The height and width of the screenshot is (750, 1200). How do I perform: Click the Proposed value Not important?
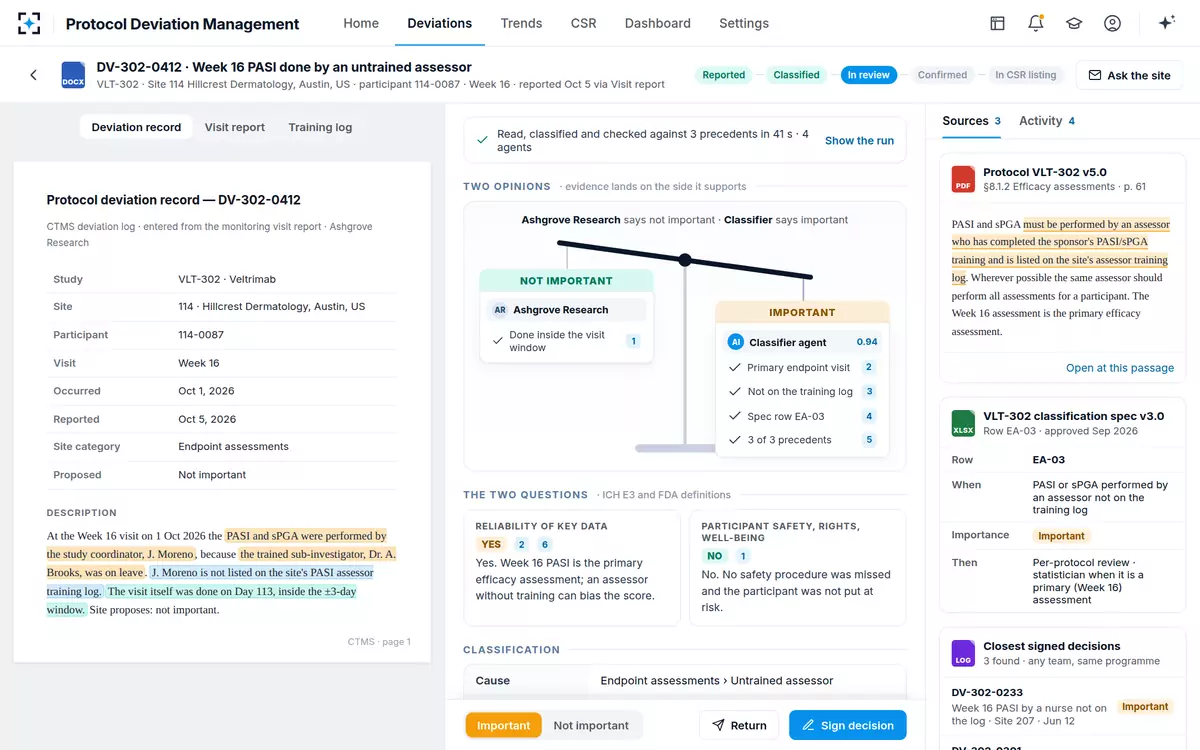pyautogui.click(x=212, y=475)
